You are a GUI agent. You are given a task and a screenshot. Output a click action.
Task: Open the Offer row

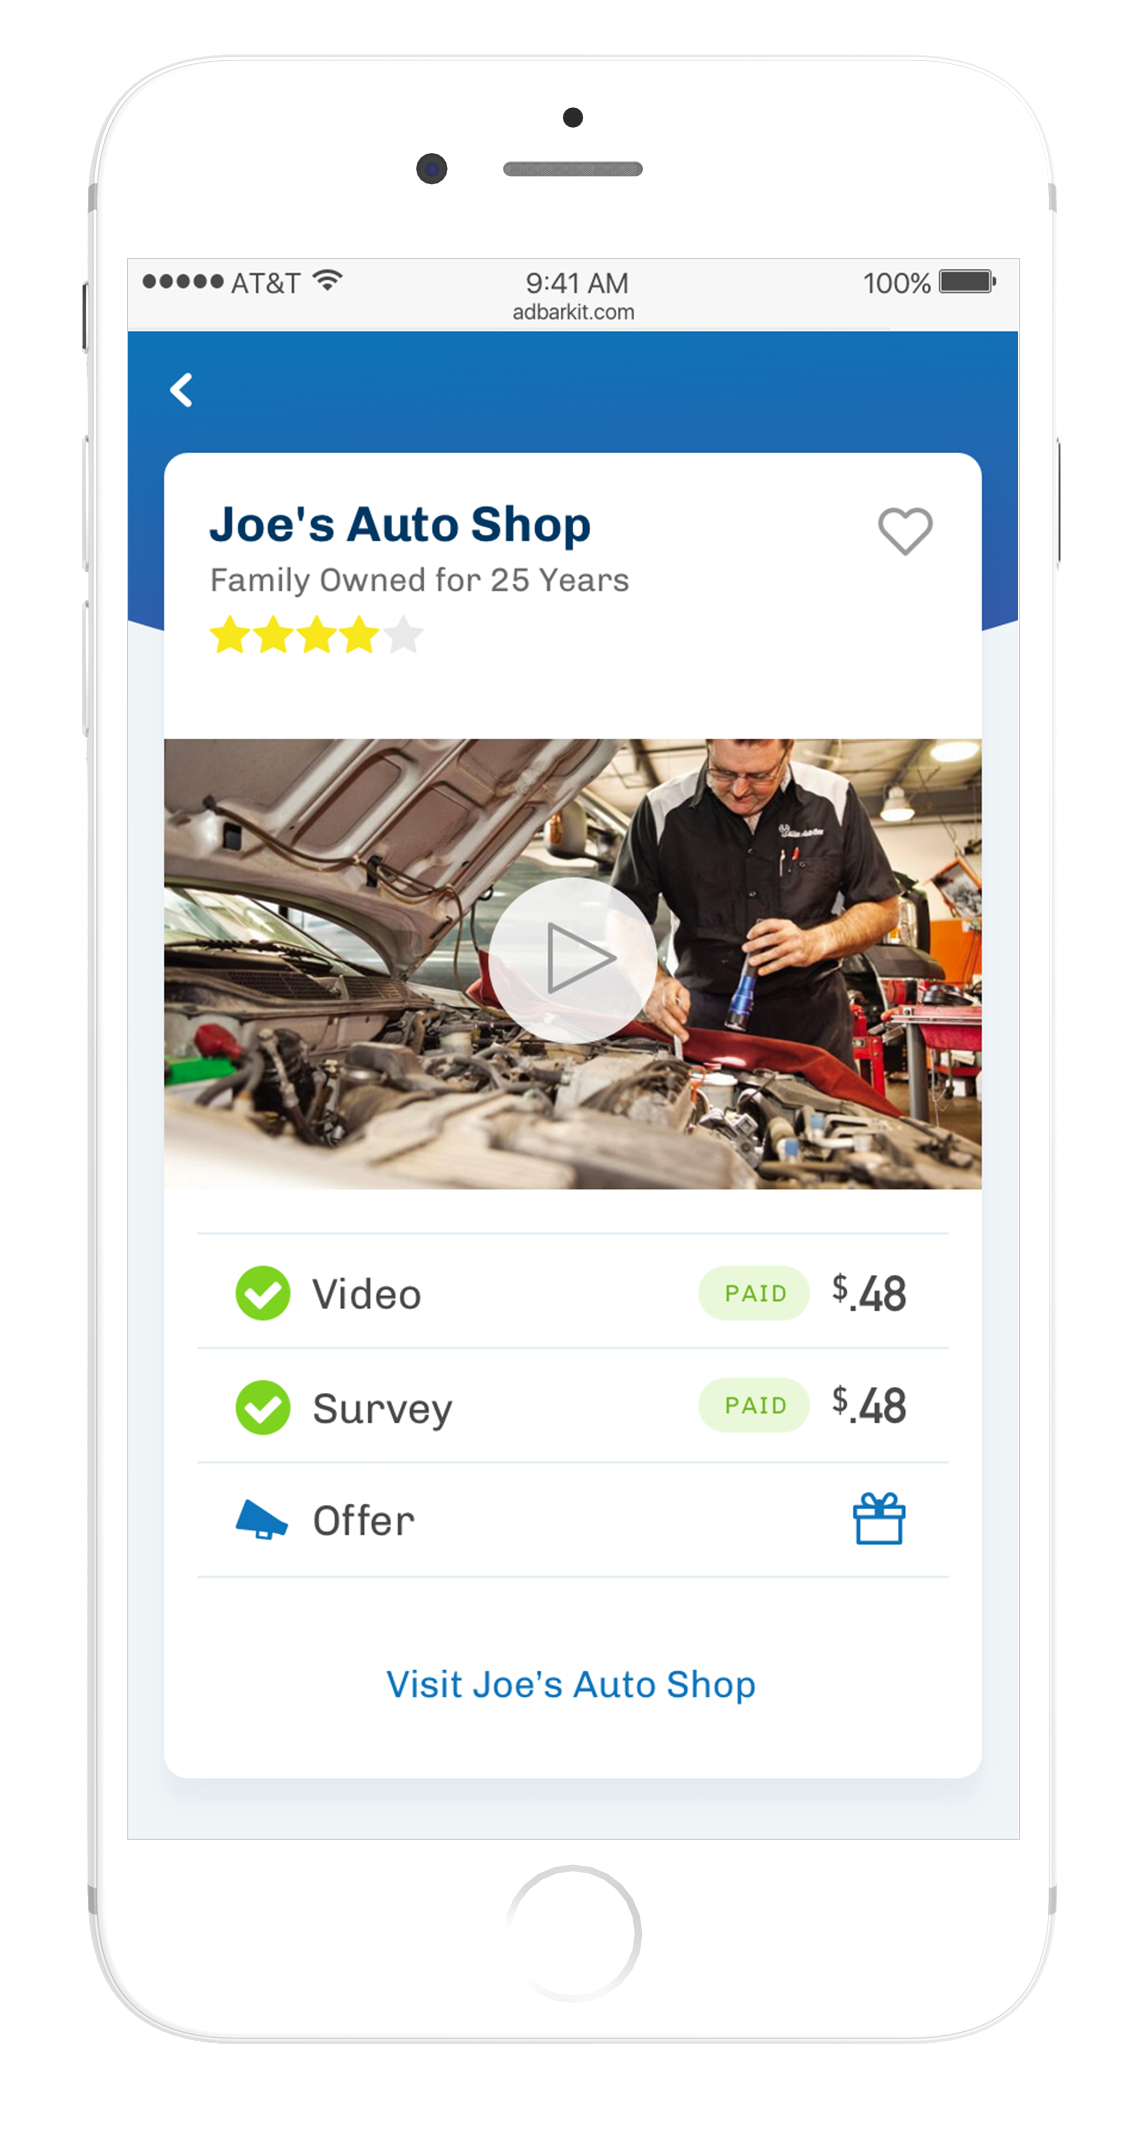click(x=573, y=1520)
